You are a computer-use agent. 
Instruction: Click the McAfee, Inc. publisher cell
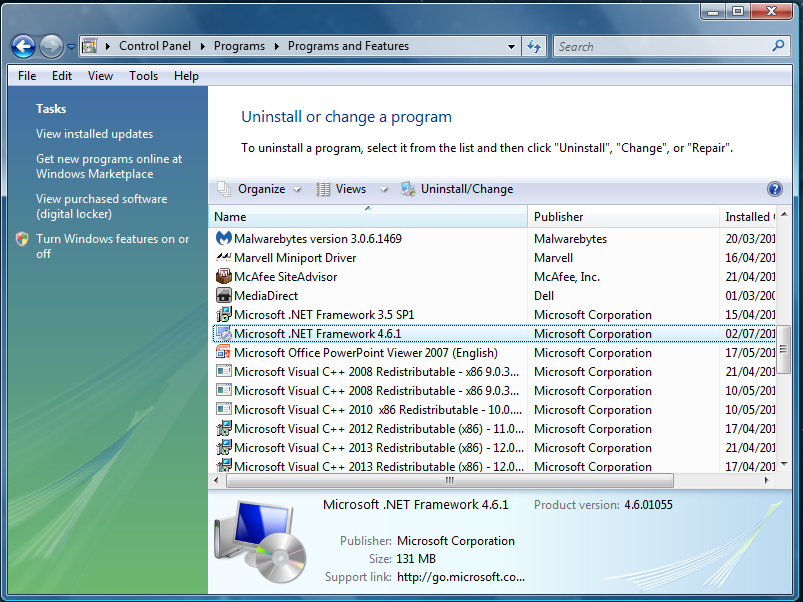(567, 276)
